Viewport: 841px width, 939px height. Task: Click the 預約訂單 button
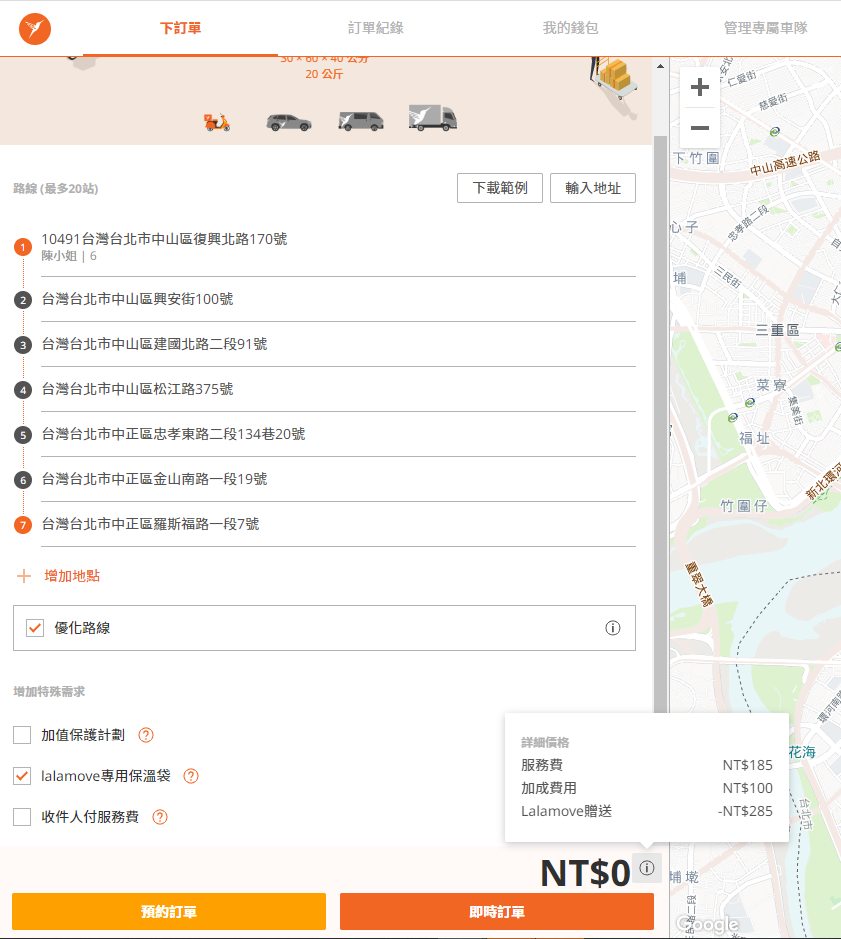click(x=169, y=911)
